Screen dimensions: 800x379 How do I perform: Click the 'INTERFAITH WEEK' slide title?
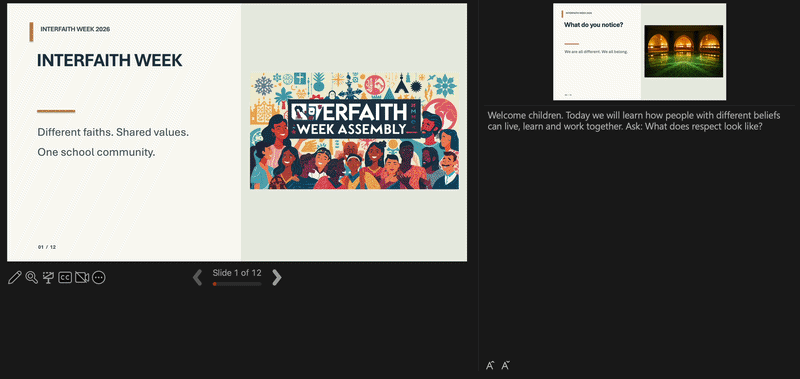coord(110,60)
